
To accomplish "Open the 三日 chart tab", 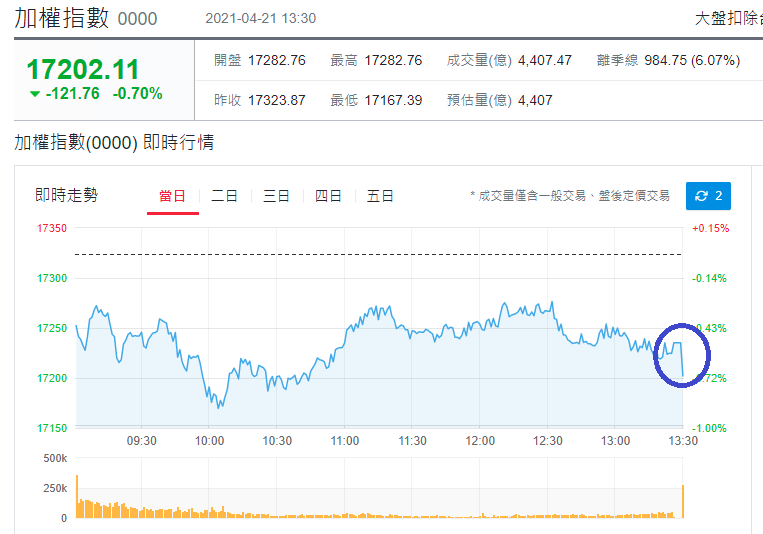I will 276,196.
